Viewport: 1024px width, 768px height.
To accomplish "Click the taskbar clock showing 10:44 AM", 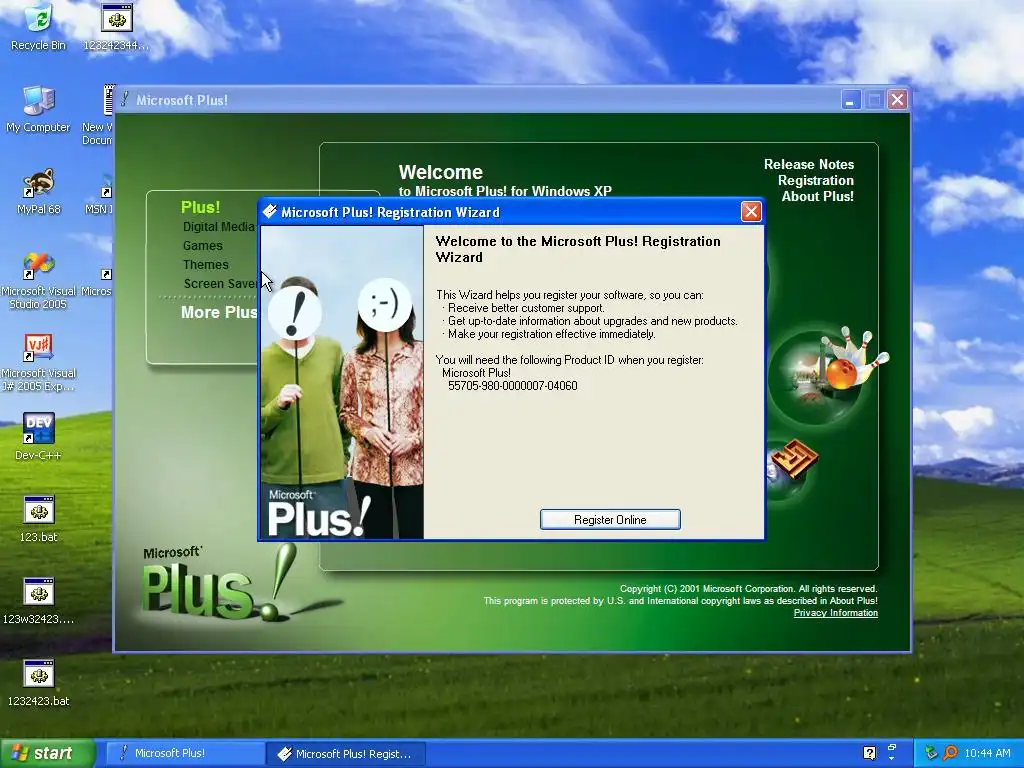I will [x=987, y=753].
